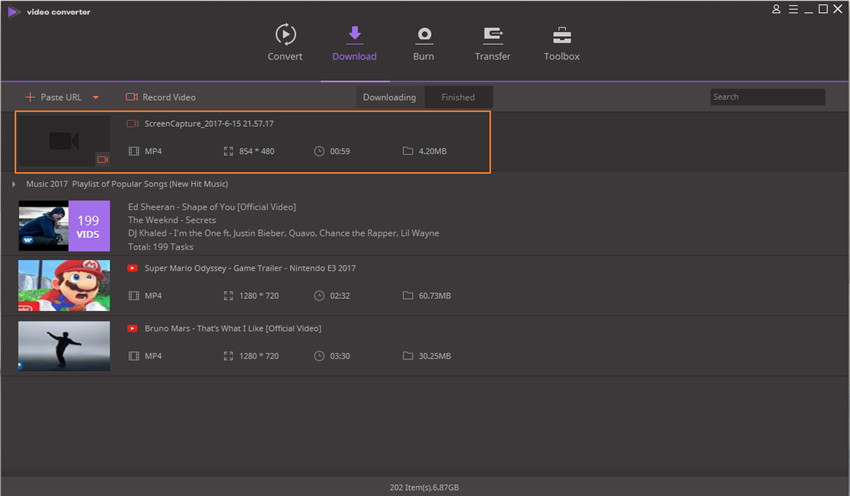Viewport: 850px width, 496px height.
Task: Click the Record Video button
Action: click(x=161, y=97)
